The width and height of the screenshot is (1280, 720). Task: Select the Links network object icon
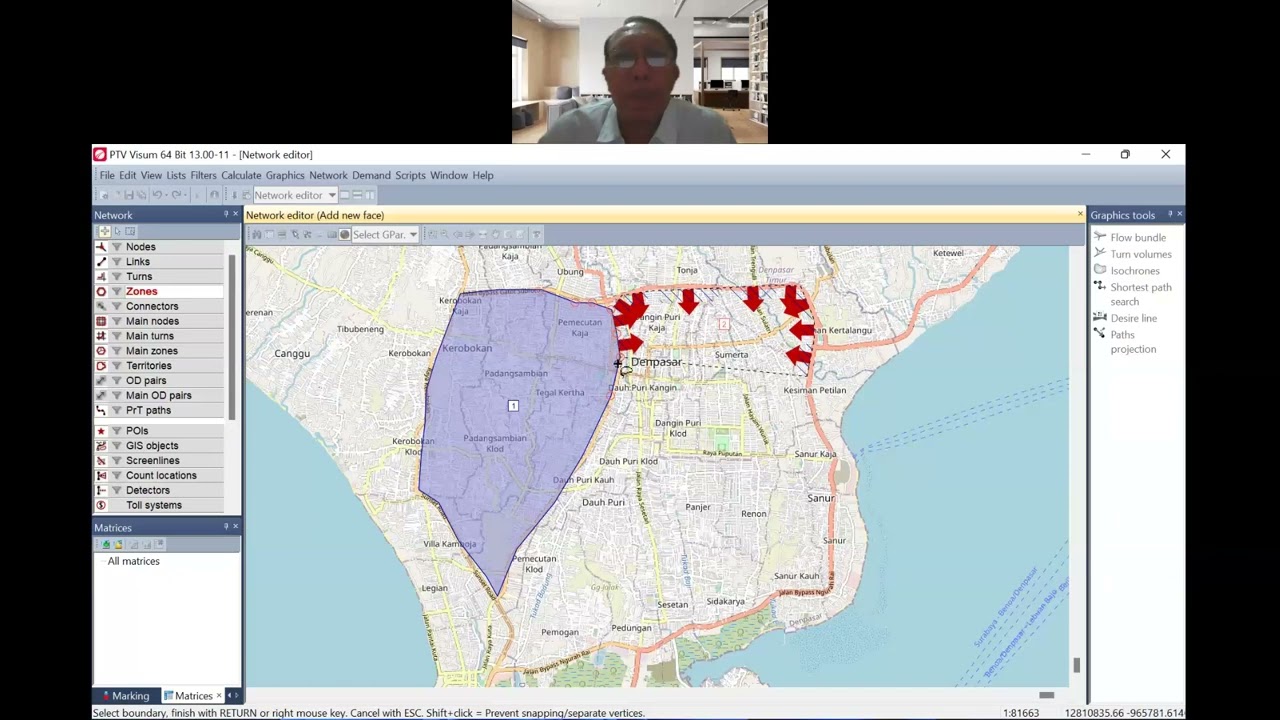[101, 262]
